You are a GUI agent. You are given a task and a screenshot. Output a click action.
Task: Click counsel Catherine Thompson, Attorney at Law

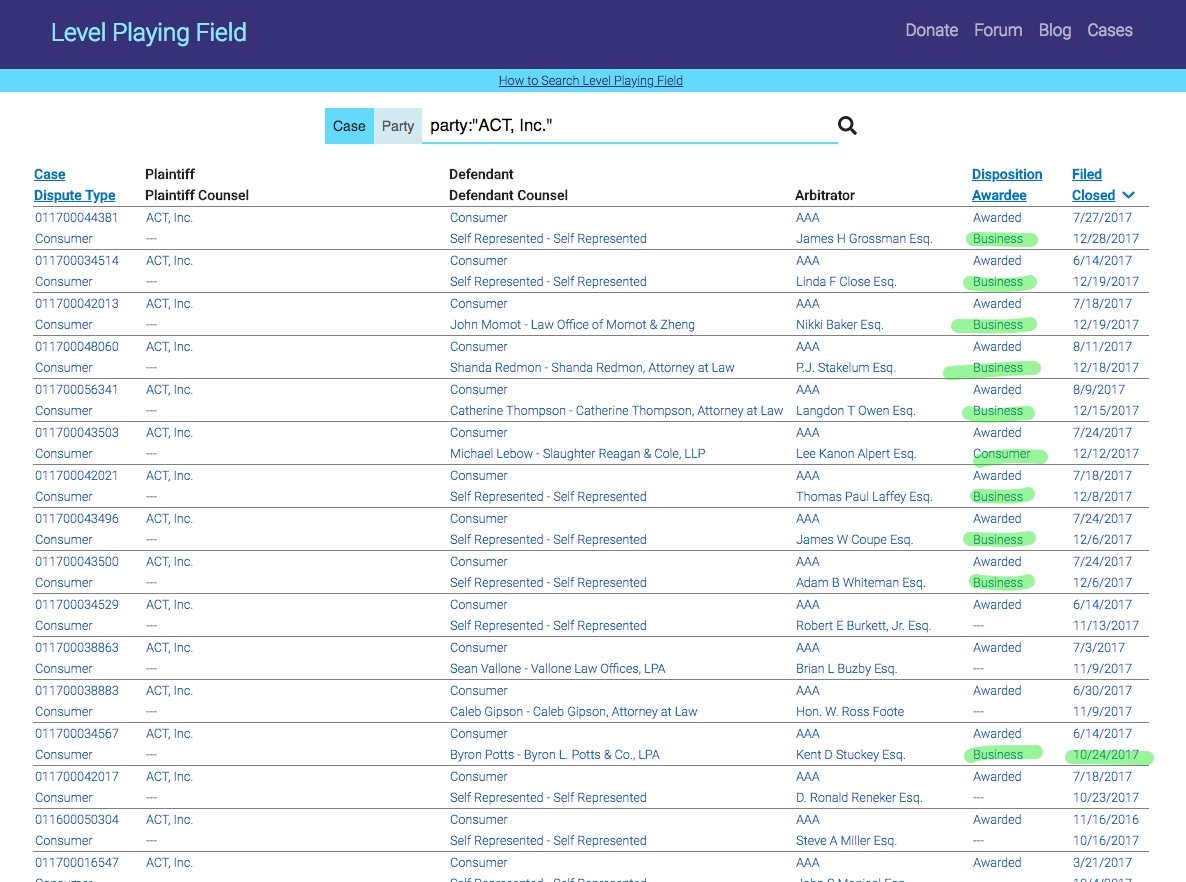[616, 411]
